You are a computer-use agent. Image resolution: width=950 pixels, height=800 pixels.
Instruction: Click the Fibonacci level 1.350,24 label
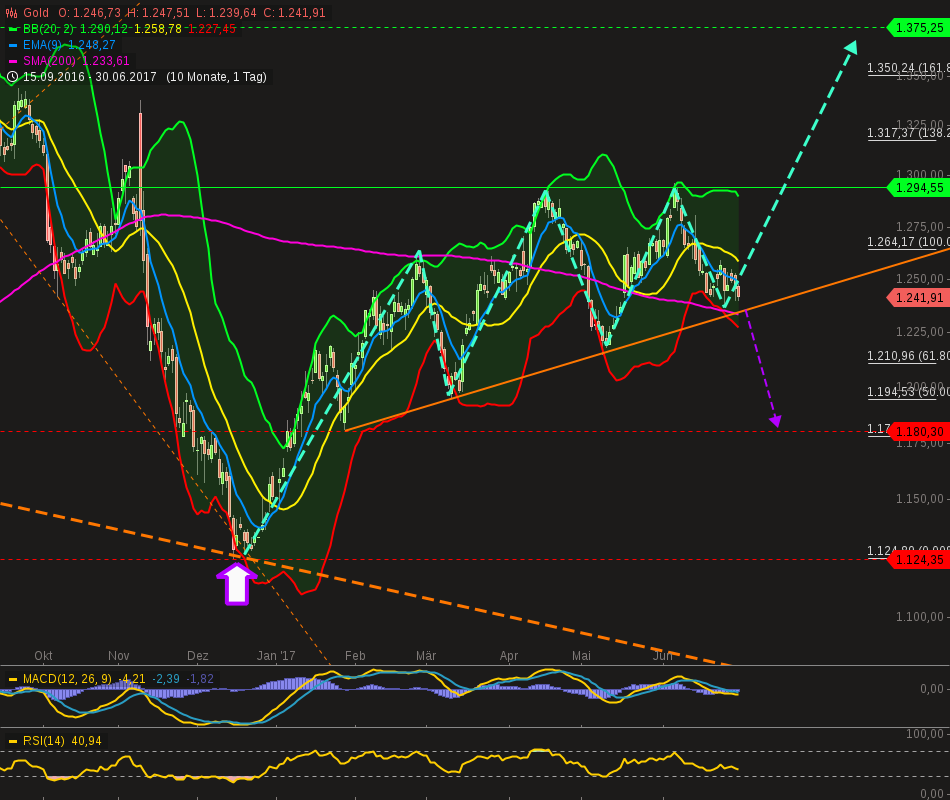click(x=908, y=68)
